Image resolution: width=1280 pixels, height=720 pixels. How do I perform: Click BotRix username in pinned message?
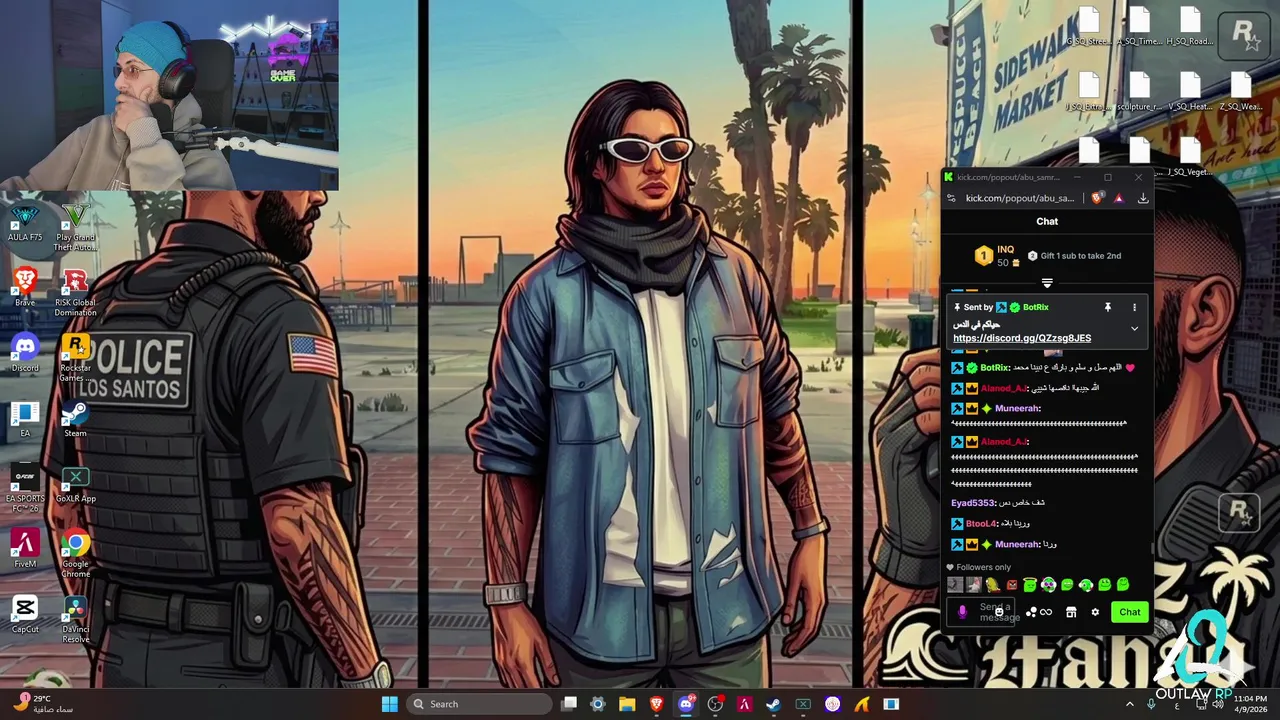point(1035,307)
